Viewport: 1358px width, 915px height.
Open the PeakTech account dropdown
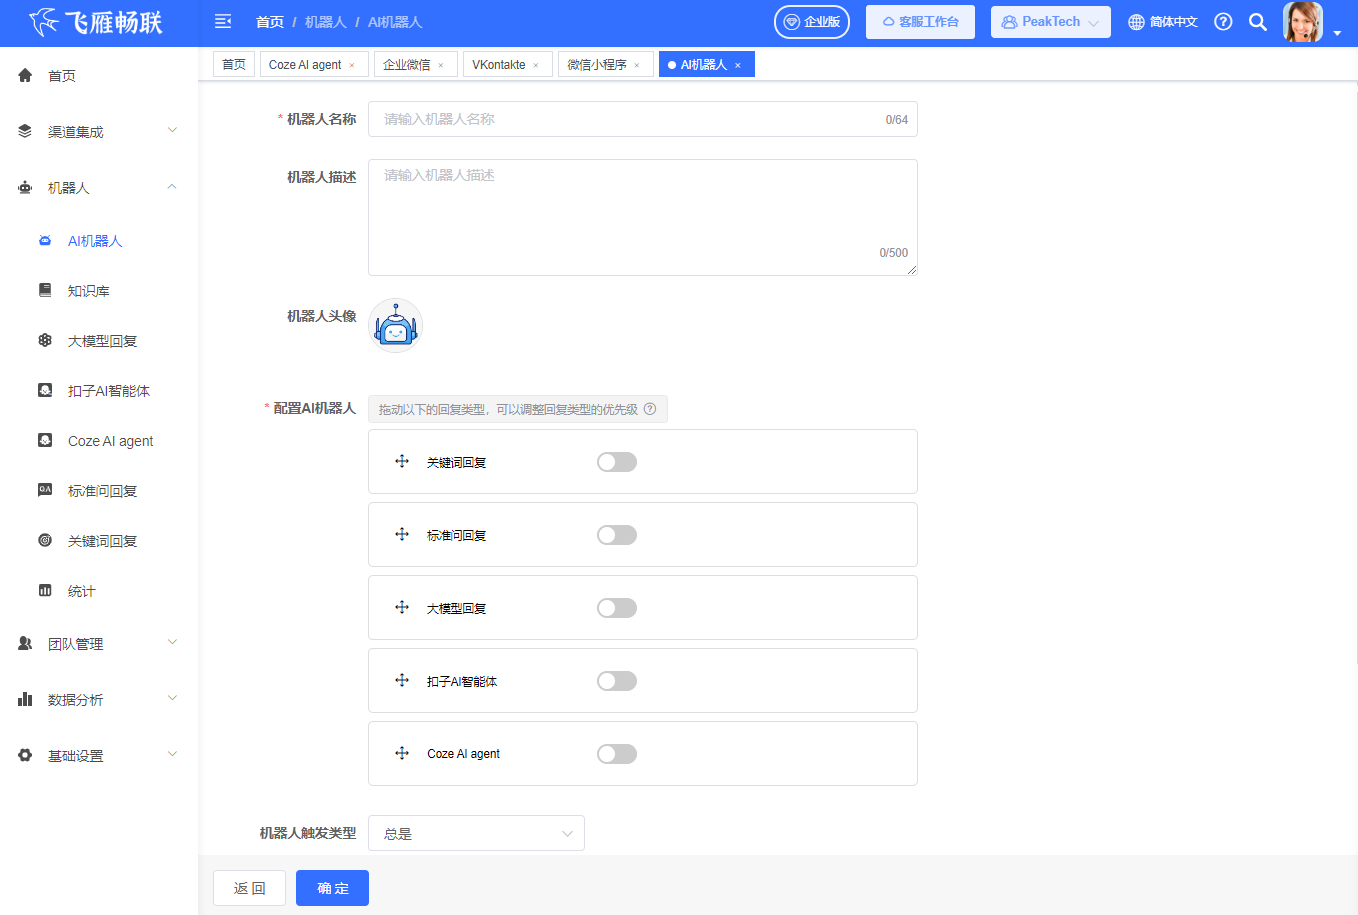1050,22
